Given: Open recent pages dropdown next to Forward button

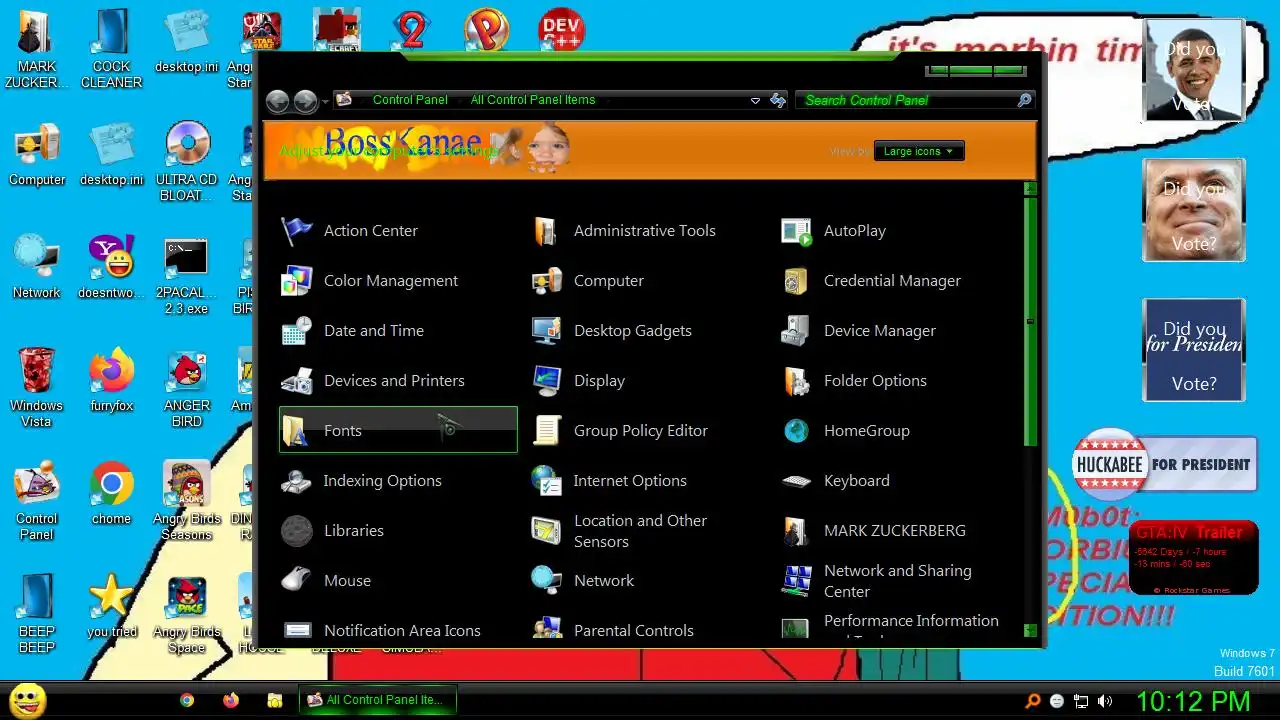Looking at the screenshot, I should point(325,102).
